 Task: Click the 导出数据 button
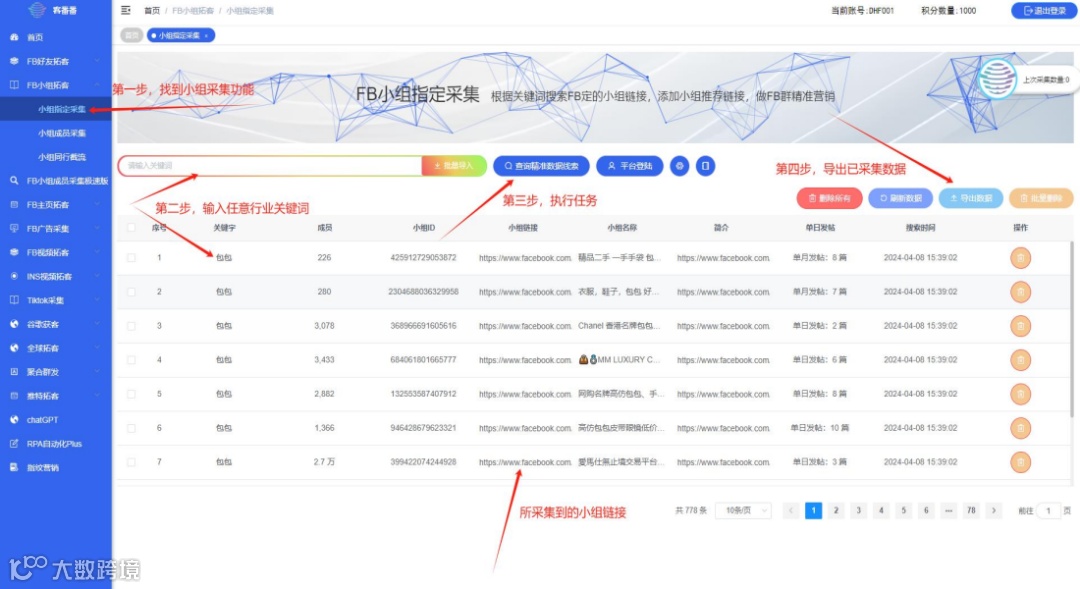click(970, 198)
